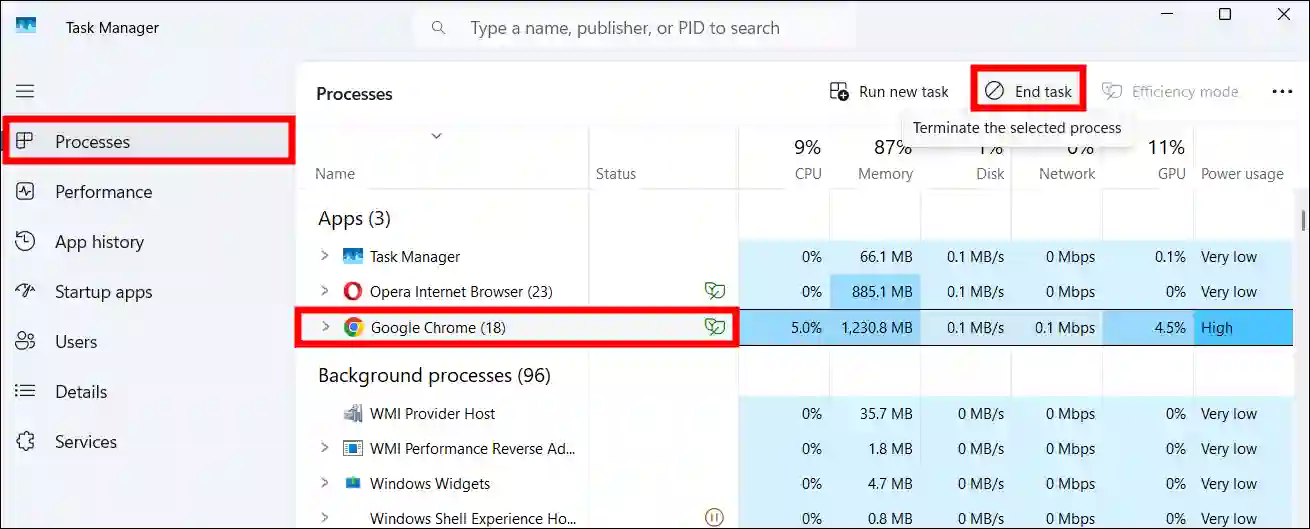The image size is (1310, 529).
Task: Click the Google Chrome logo icon
Action: click(353, 327)
